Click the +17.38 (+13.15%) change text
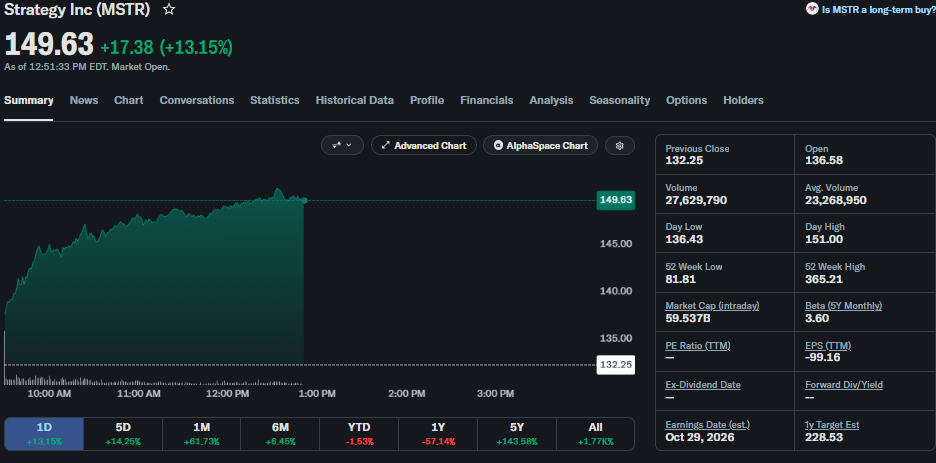 (x=167, y=47)
